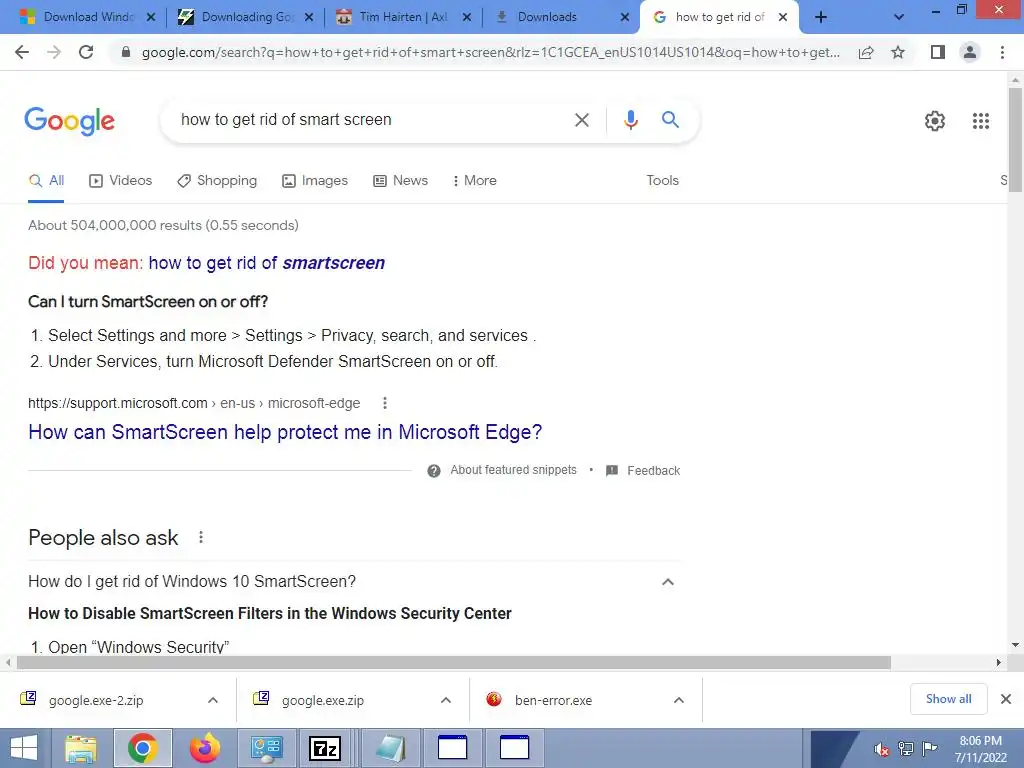Viewport: 1024px width, 768px height.
Task: Click the corrected smartscreen suggestion link
Action: [x=266, y=263]
